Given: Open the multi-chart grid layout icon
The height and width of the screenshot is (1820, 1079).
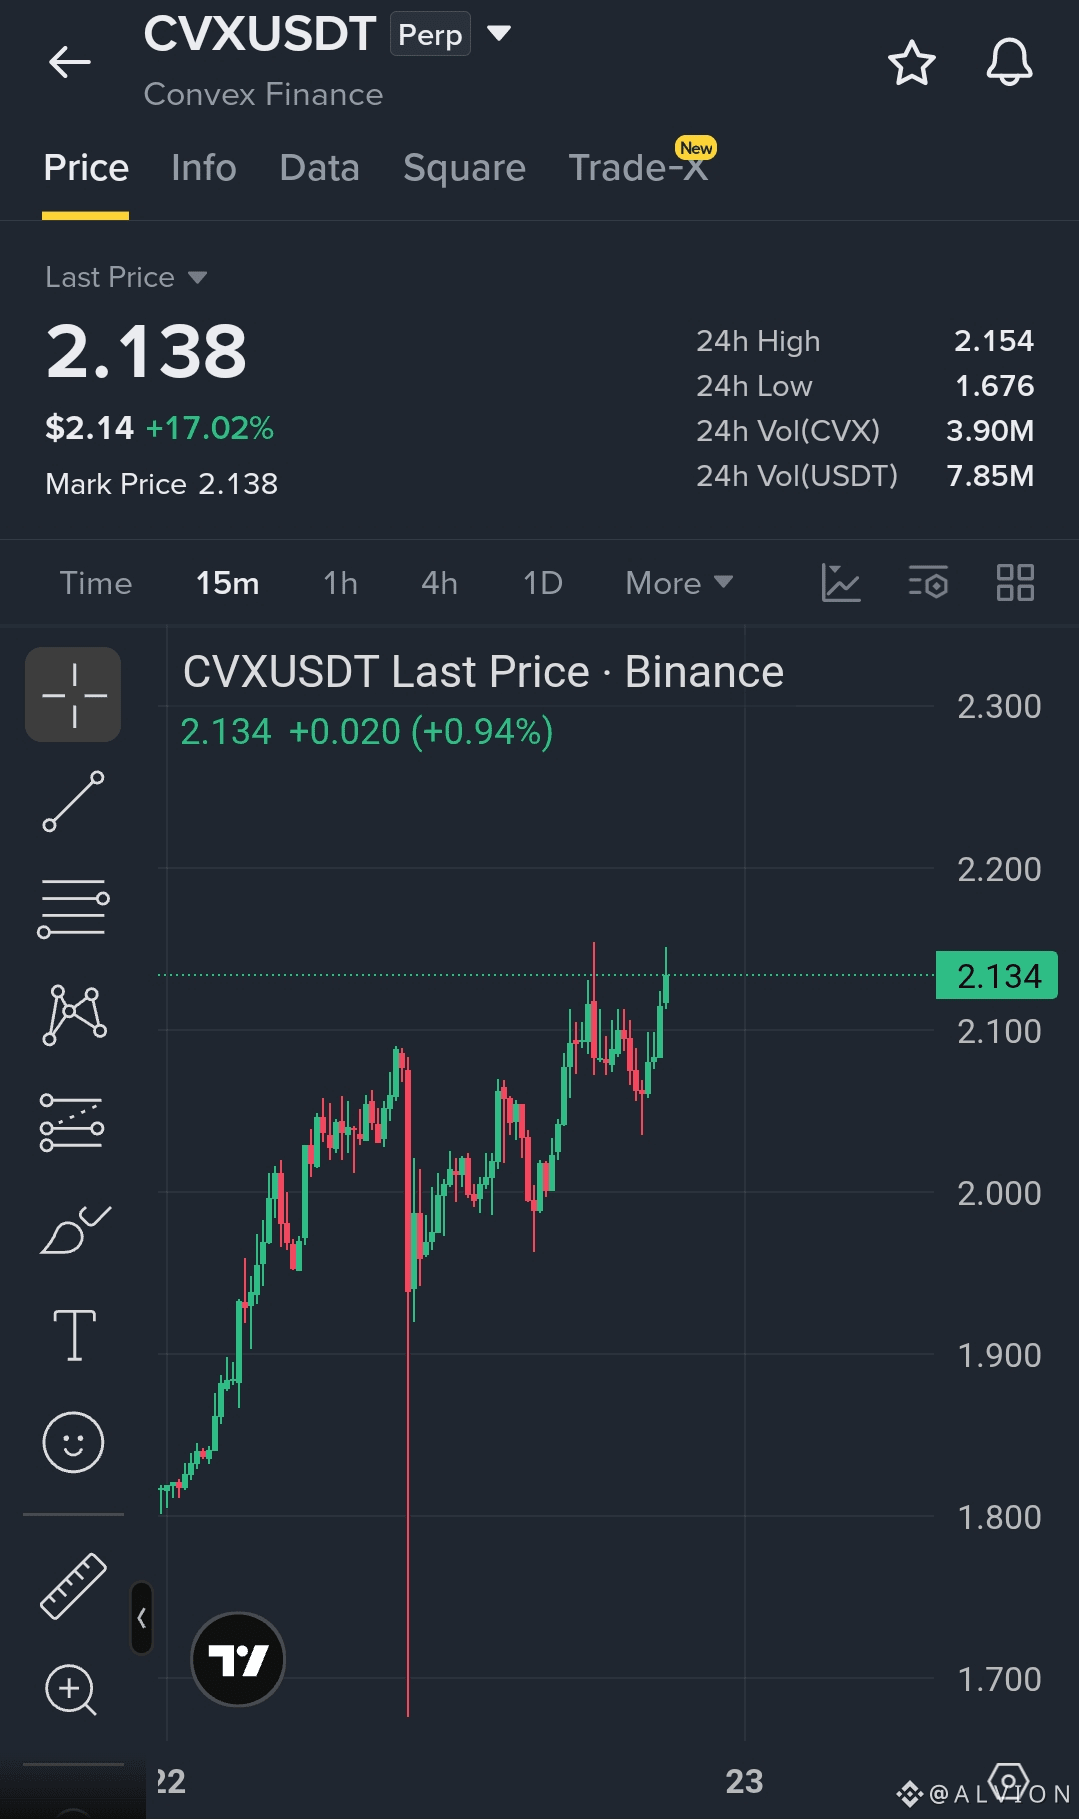Looking at the screenshot, I should click(x=1015, y=582).
